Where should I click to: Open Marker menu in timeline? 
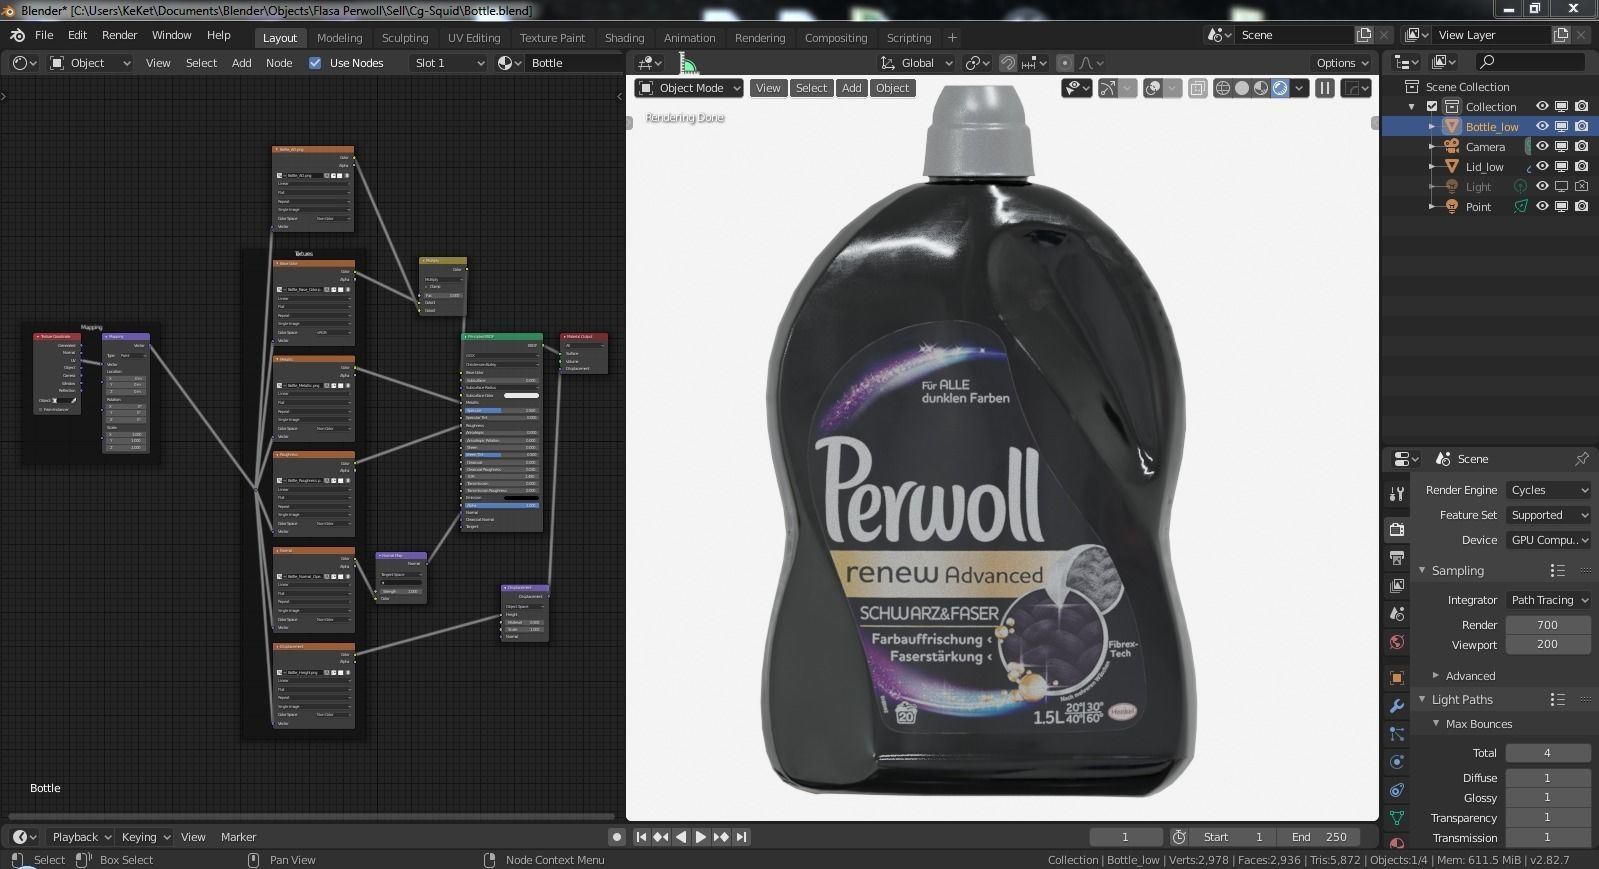238,837
